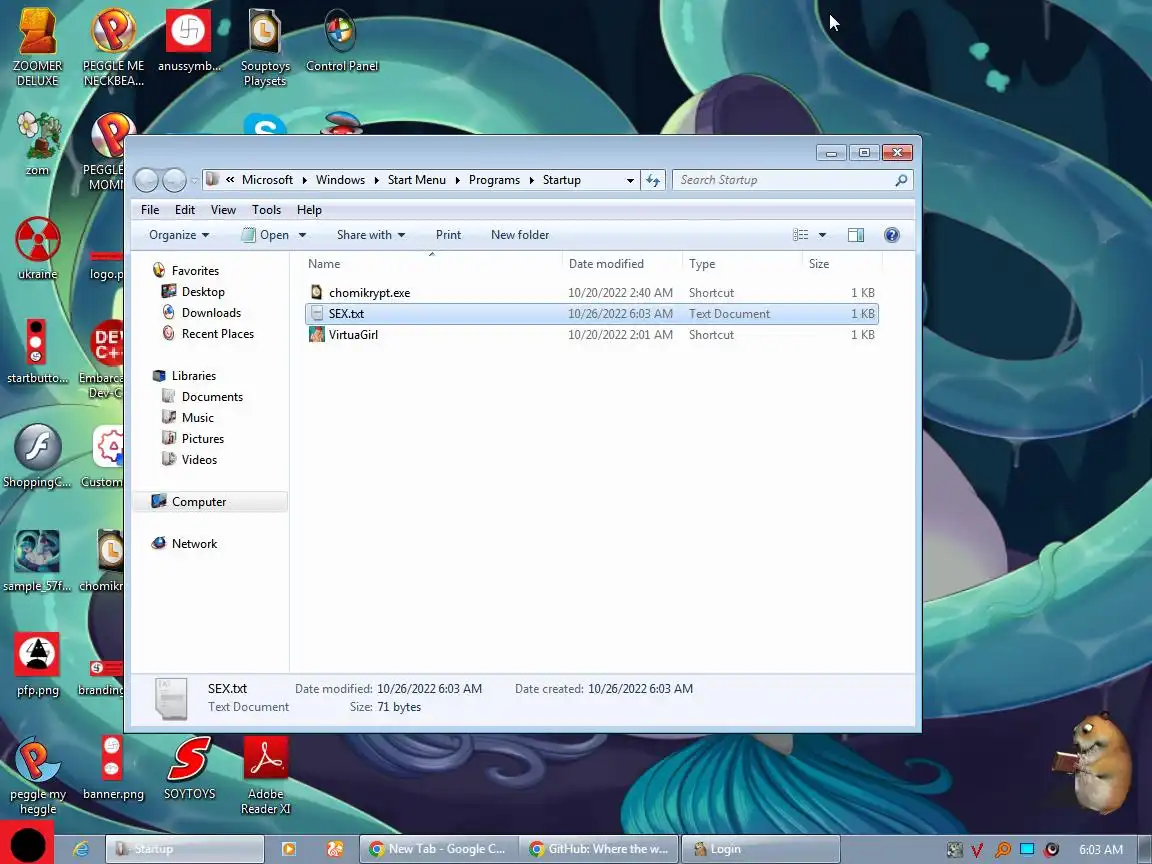Refresh the Startup folder address bar
Viewport: 1152px width, 864px height.
coord(653,180)
